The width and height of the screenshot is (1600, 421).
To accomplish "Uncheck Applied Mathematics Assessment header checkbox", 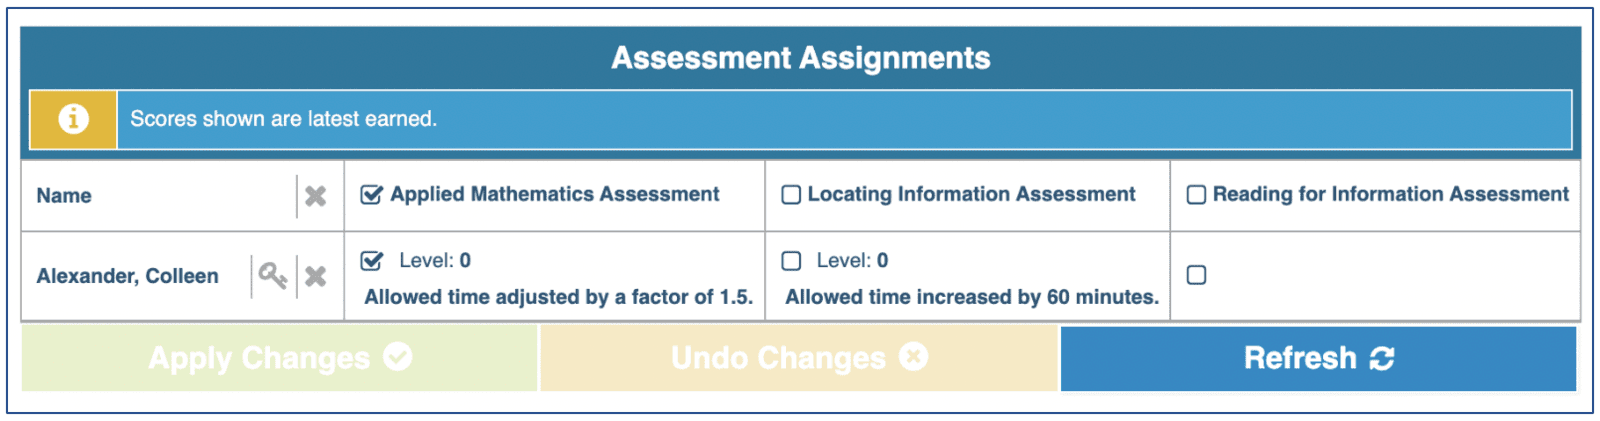I will point(372,195).
